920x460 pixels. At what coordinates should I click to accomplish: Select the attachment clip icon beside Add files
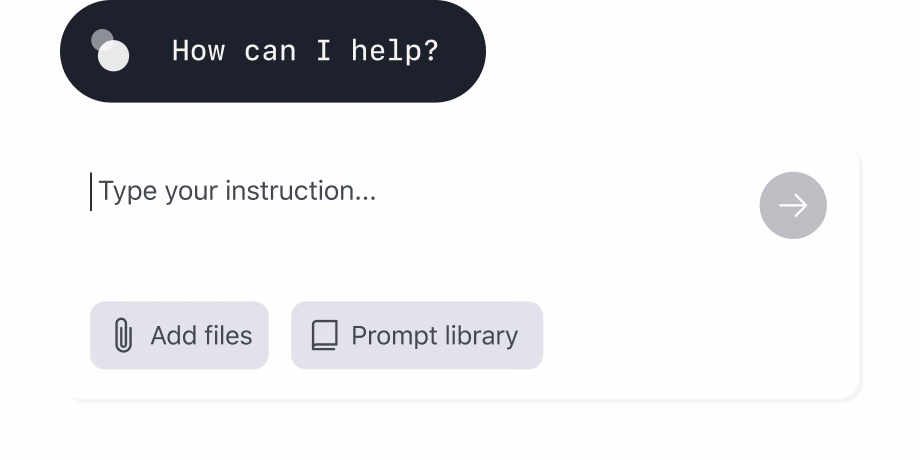pos(123,336)
